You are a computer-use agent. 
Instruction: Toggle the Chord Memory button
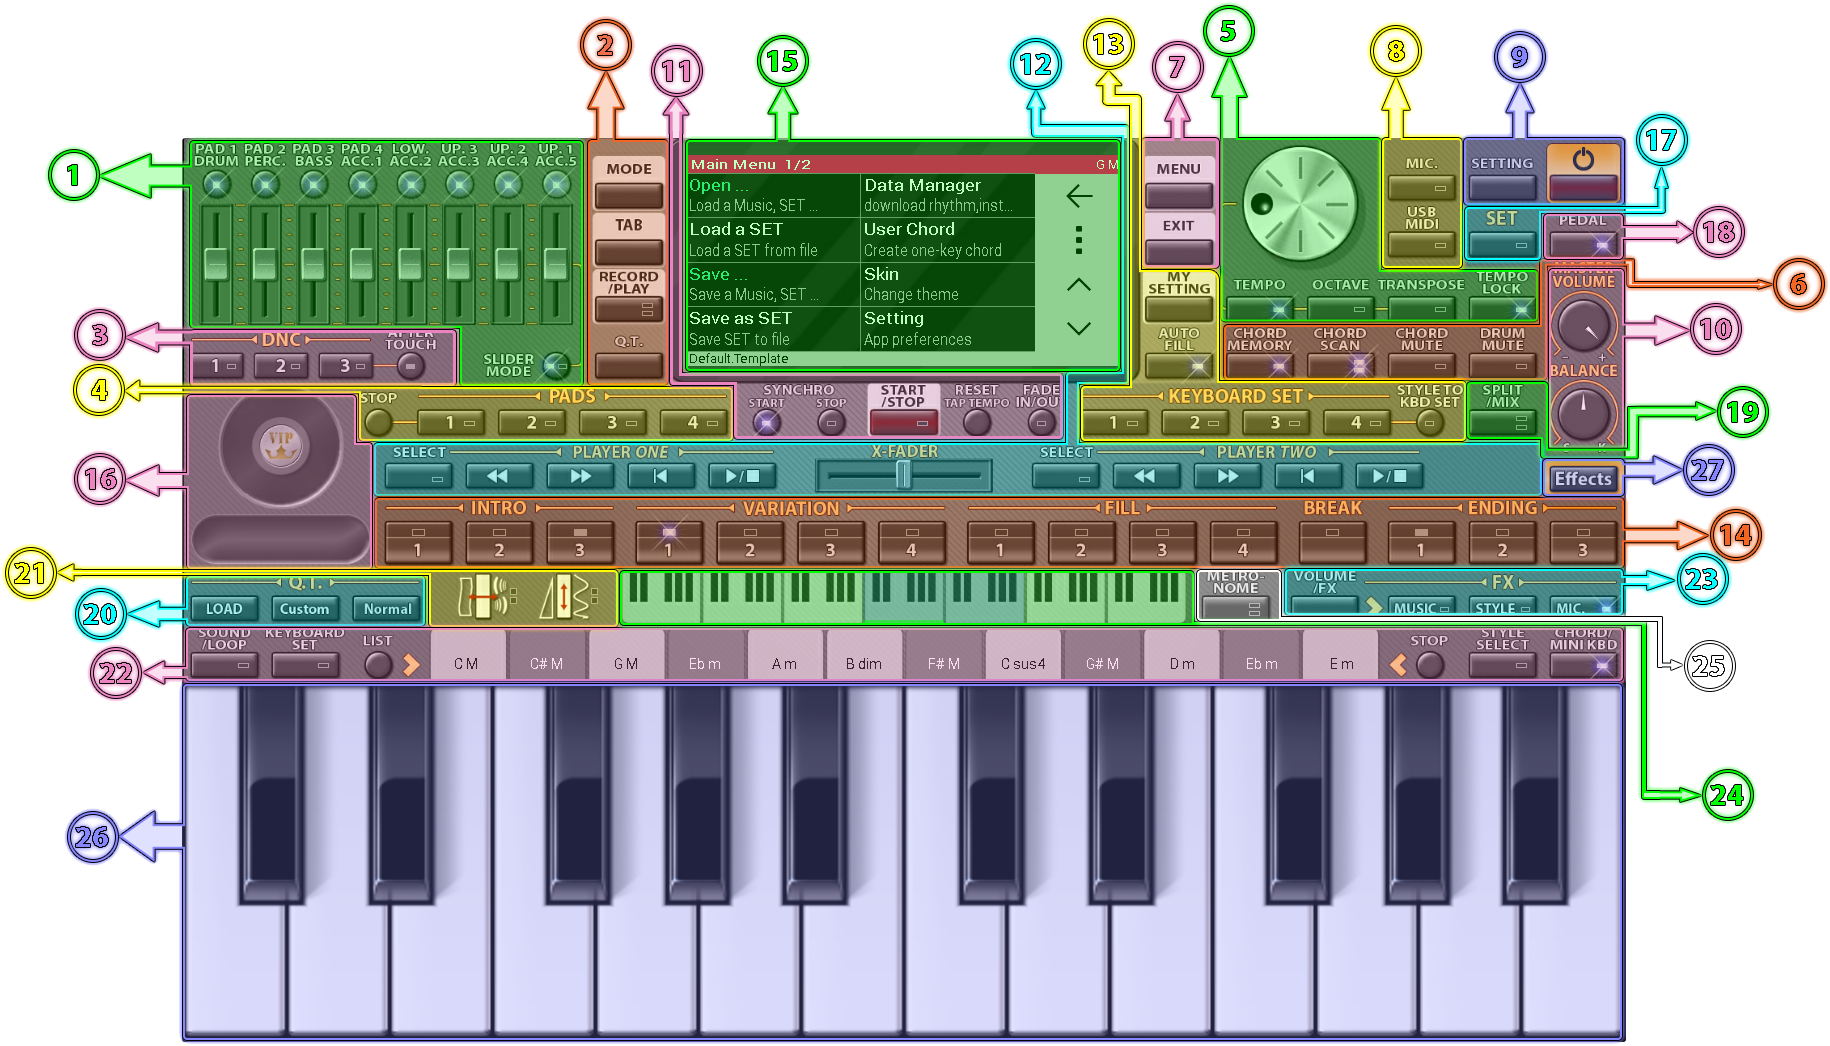[x=1259, y=365]
